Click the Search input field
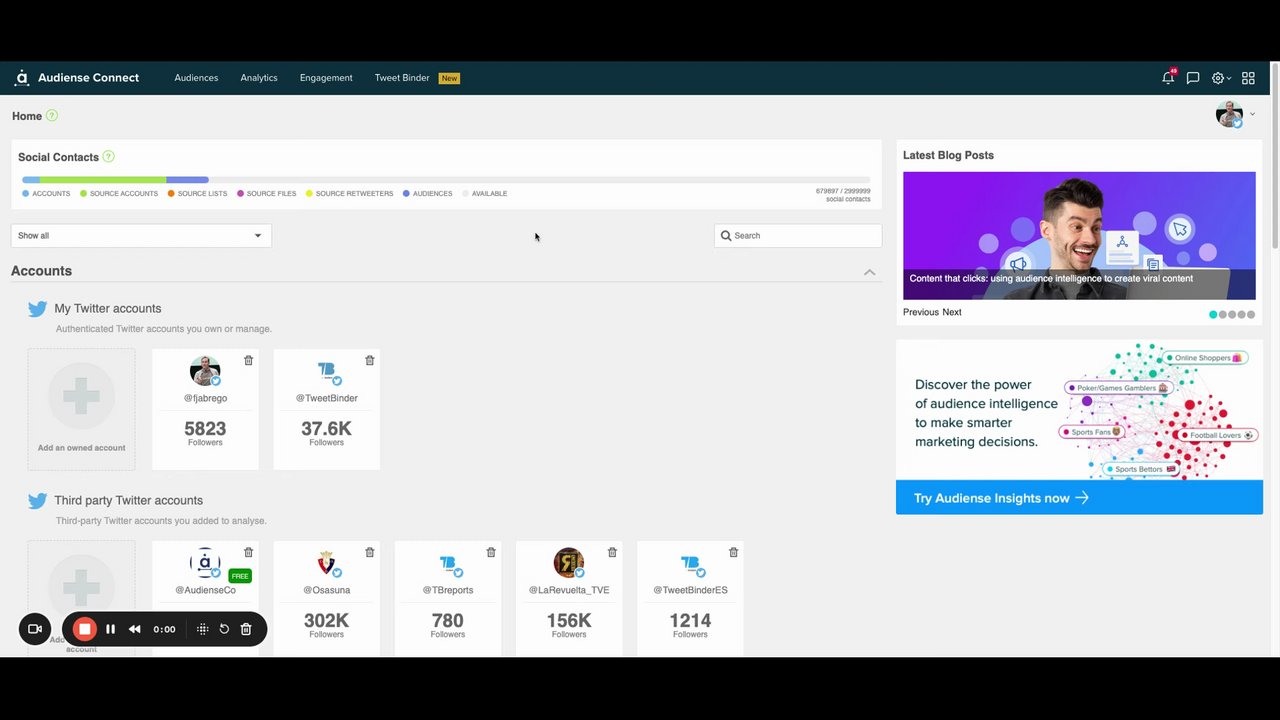The image size is (1280, 720). tap(798, 236)
